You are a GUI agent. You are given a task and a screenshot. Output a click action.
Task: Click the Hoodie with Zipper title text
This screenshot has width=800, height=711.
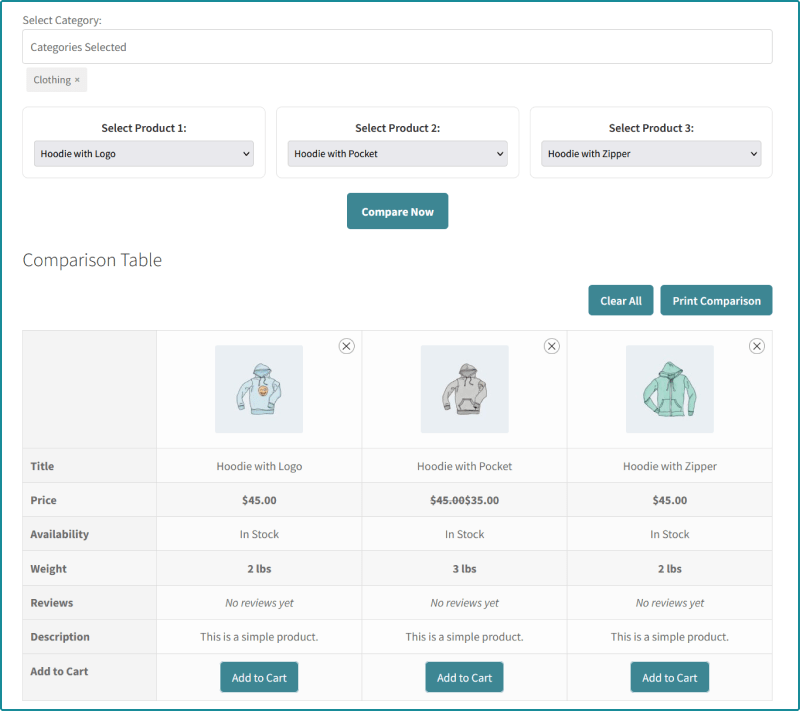coord(670,466)
